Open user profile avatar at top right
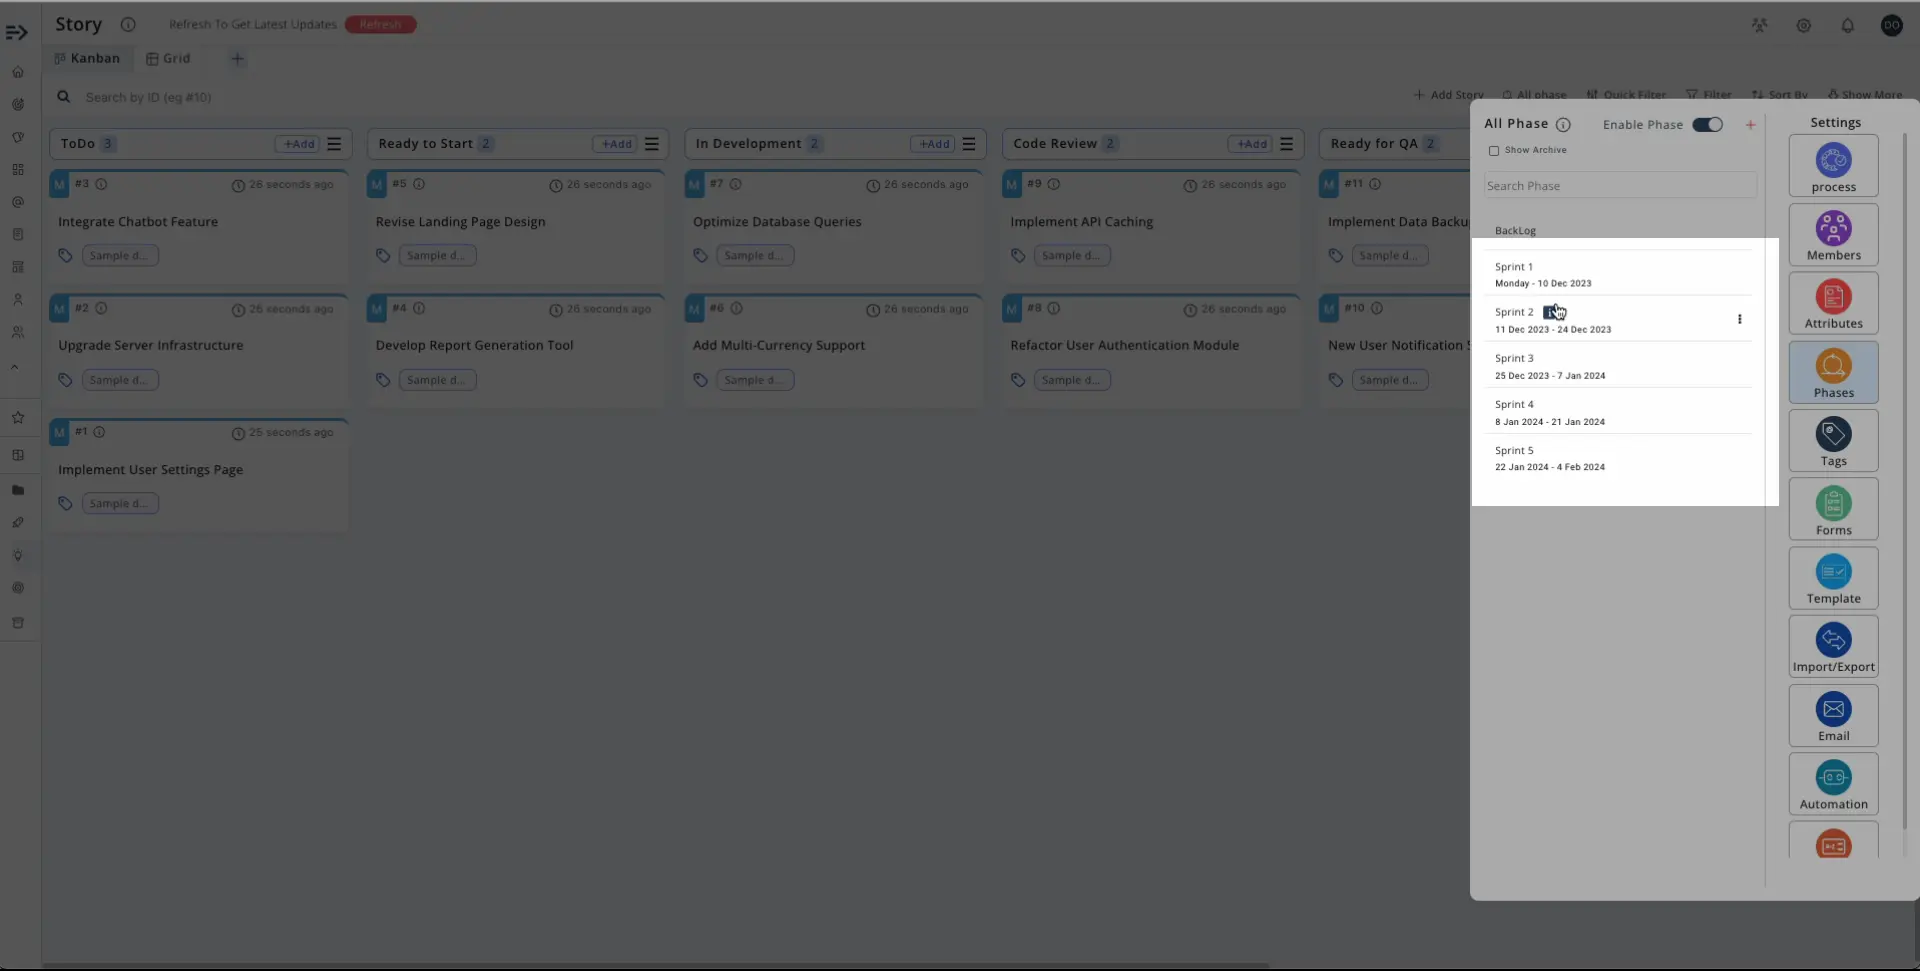 point(1891,26)
